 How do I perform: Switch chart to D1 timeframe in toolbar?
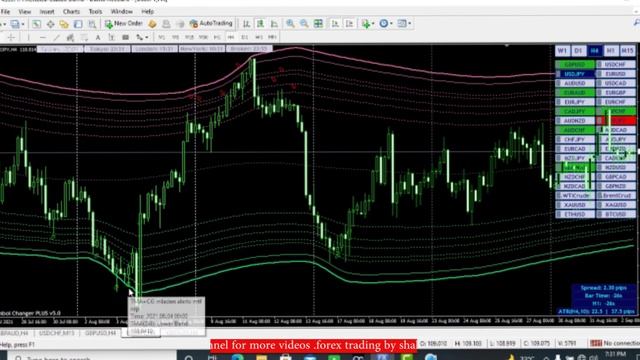point(244,38)
